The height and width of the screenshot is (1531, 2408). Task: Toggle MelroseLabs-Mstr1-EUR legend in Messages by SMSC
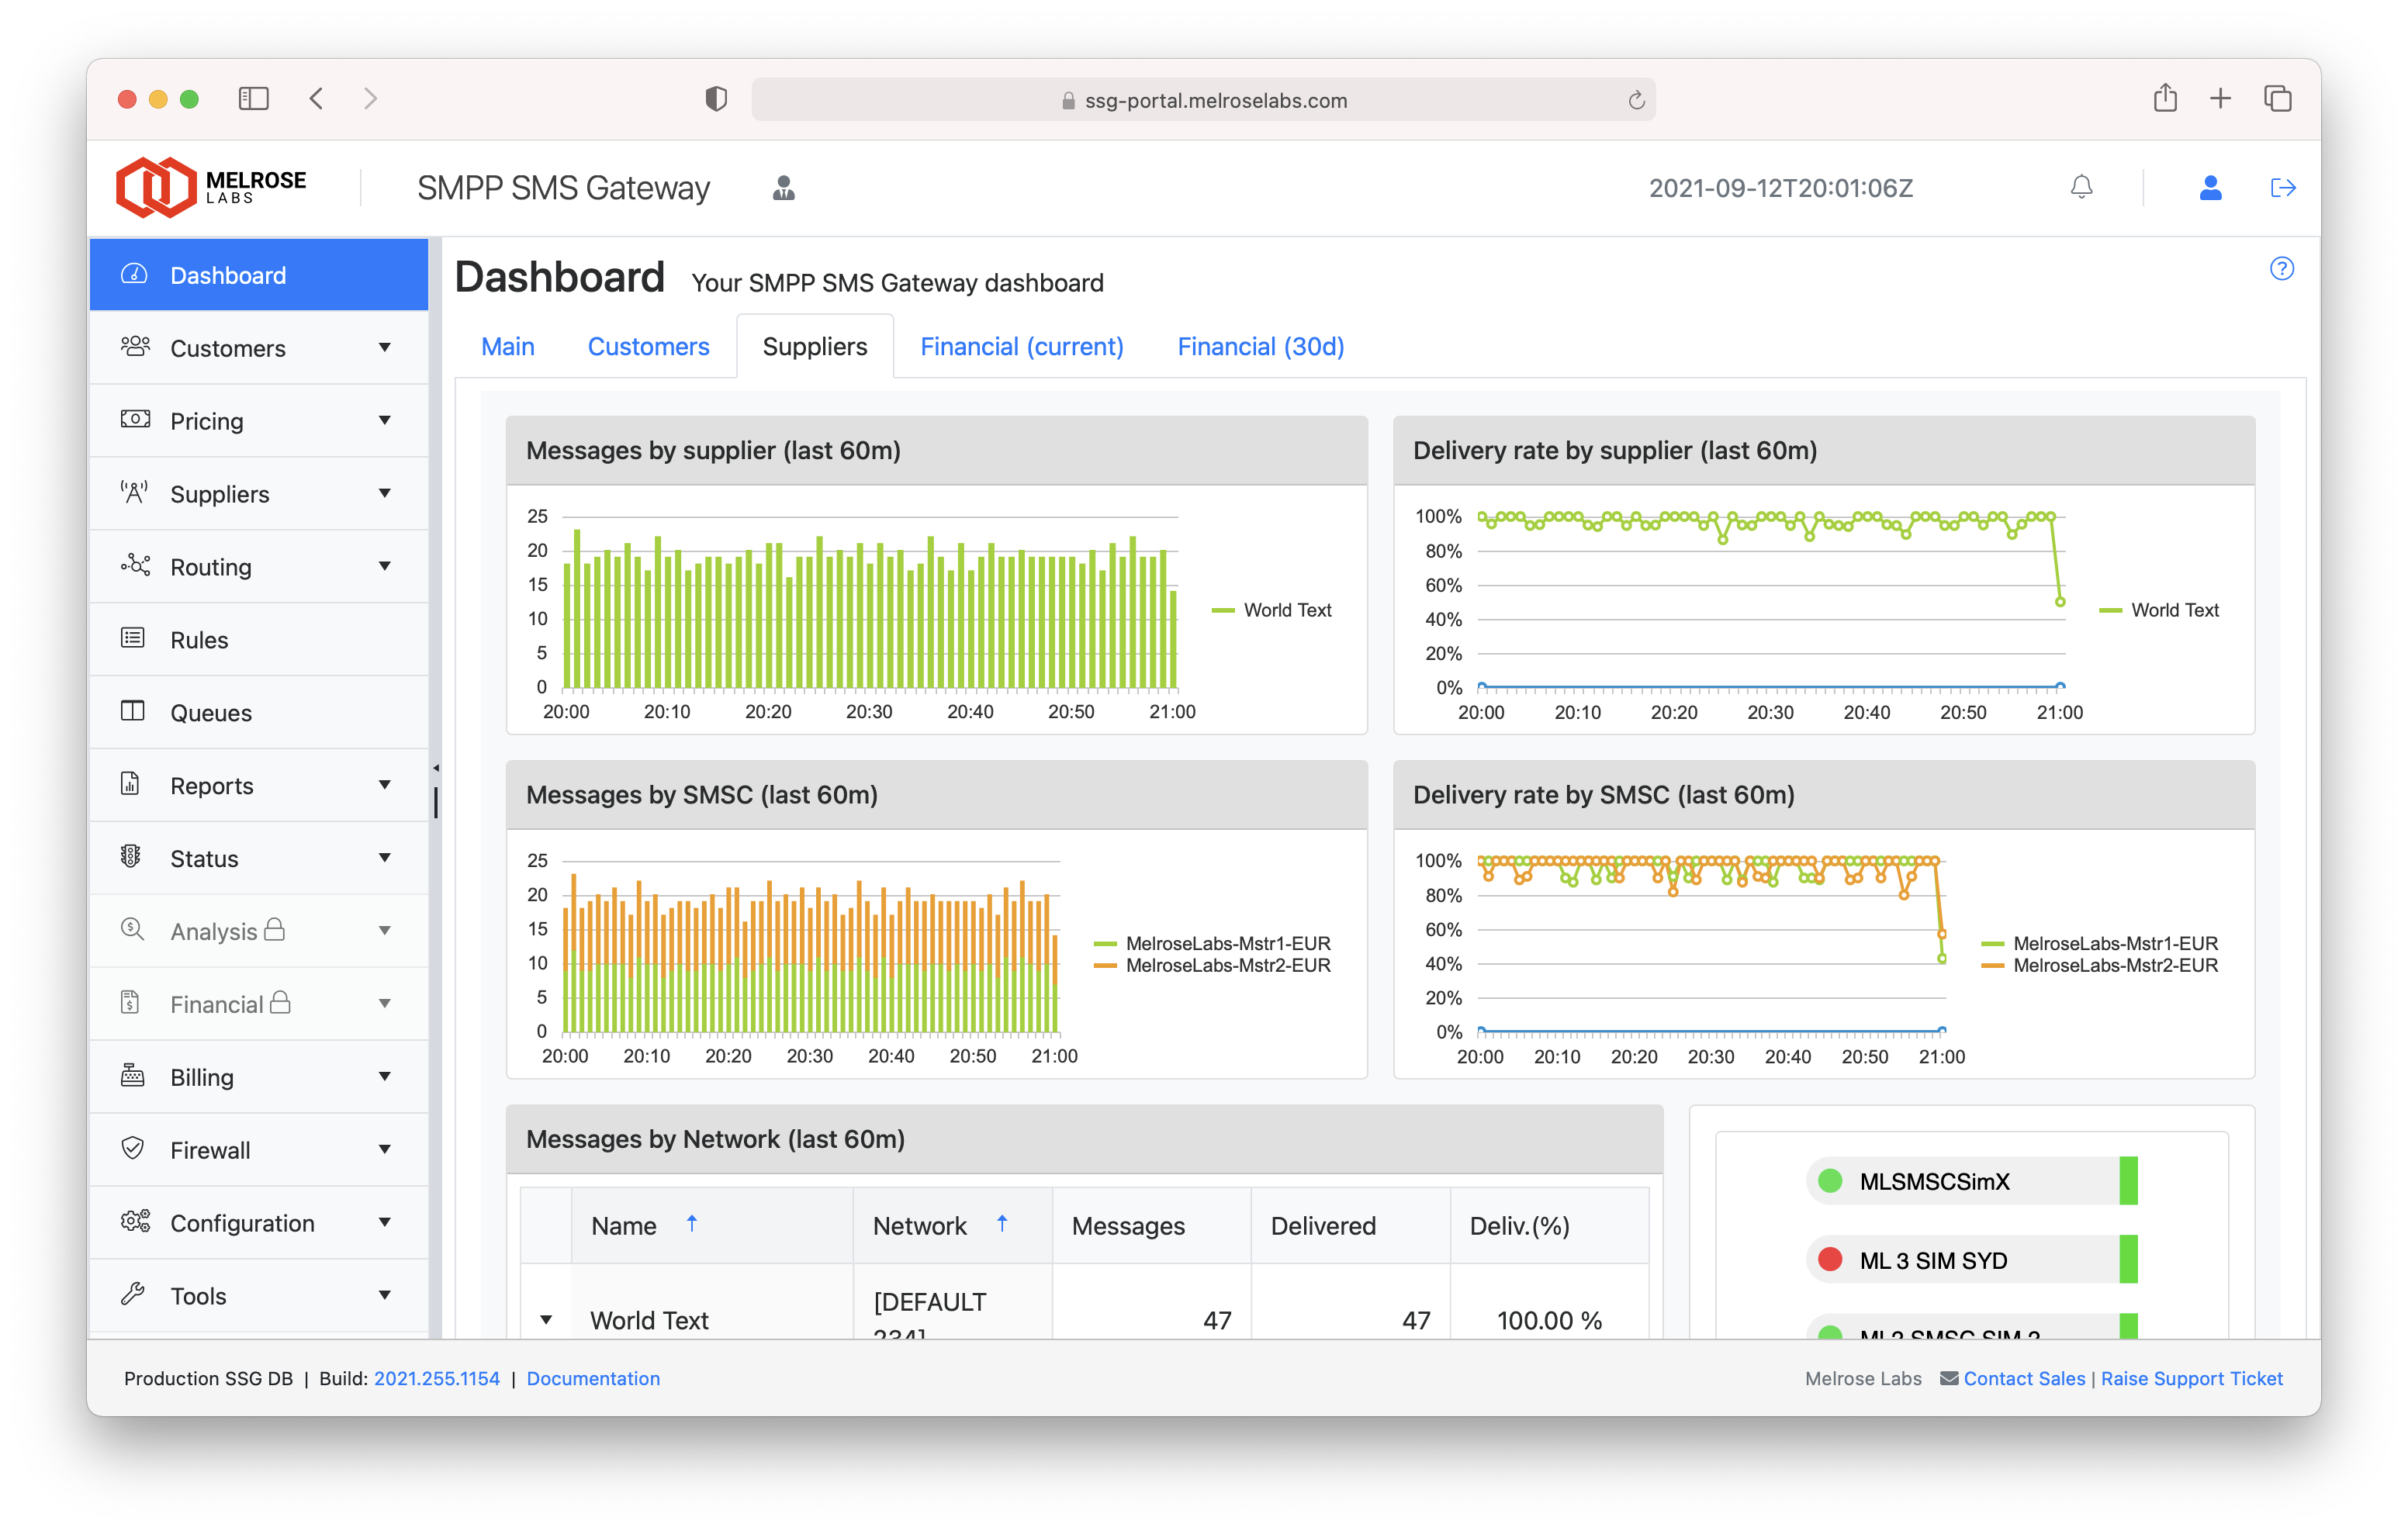(1227, 943)
